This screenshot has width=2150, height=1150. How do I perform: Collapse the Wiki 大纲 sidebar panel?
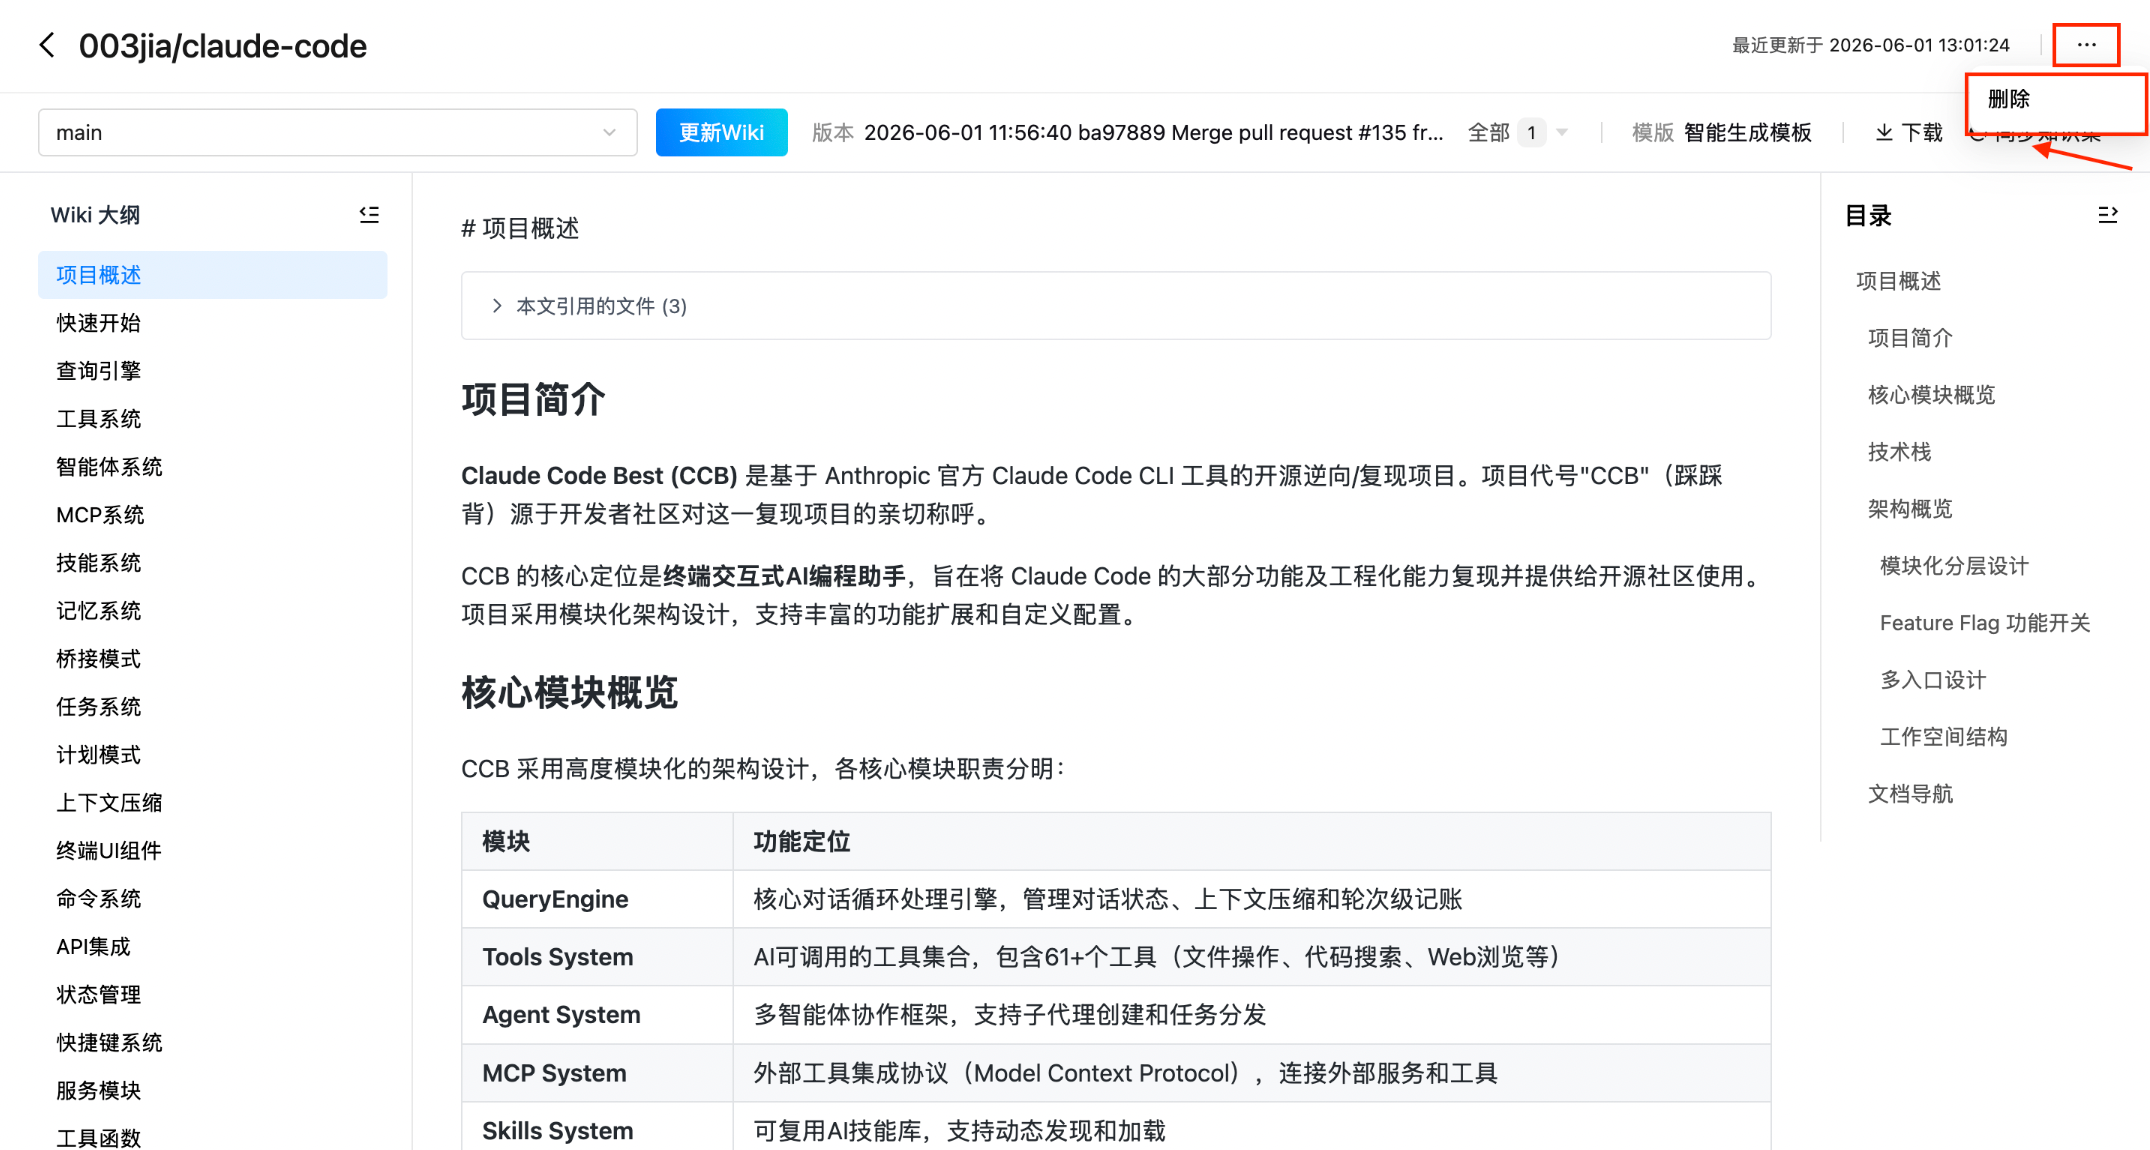[369, 214]
